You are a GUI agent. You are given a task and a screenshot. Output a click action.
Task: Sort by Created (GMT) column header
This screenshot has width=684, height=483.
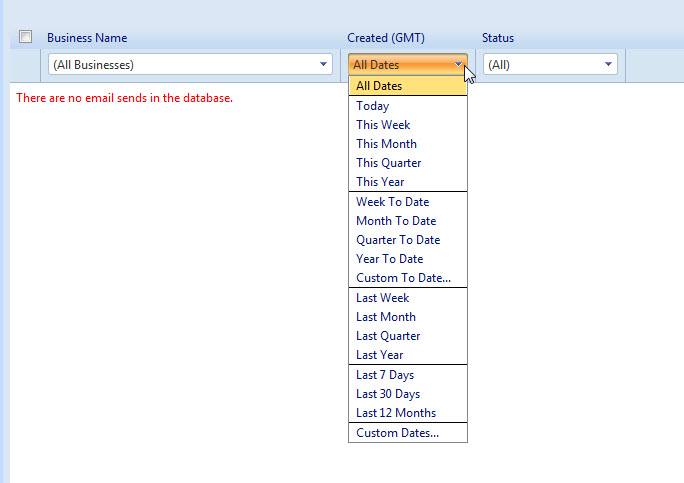(387, 38)
